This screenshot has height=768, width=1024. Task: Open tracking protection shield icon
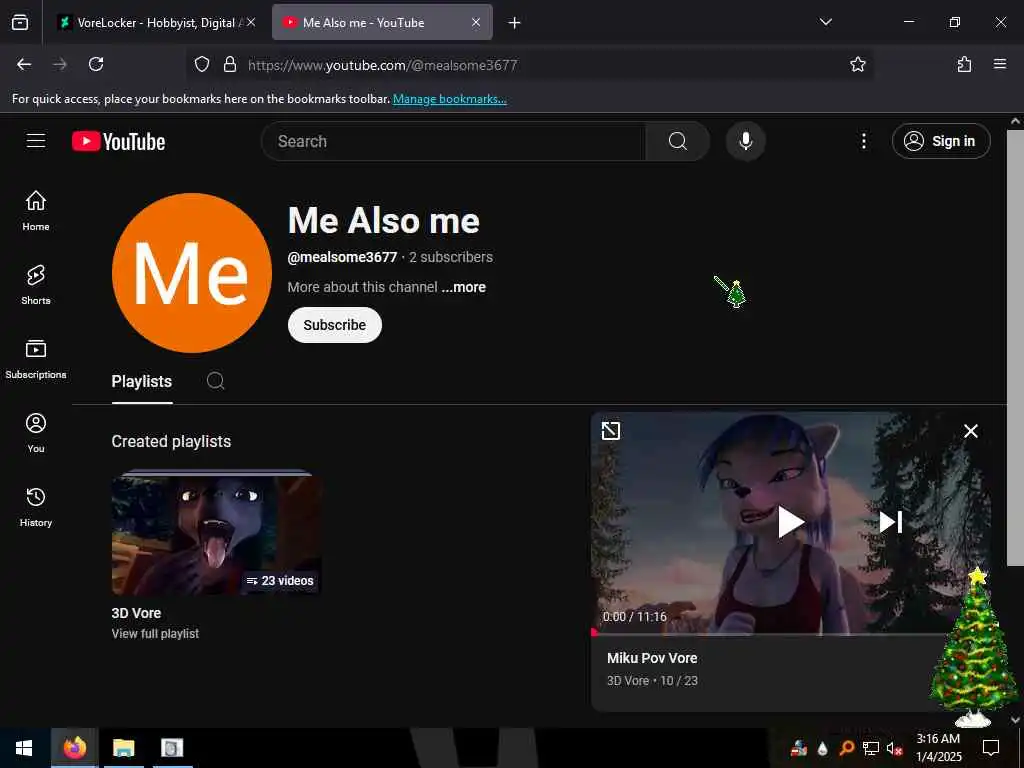[202, 64]
